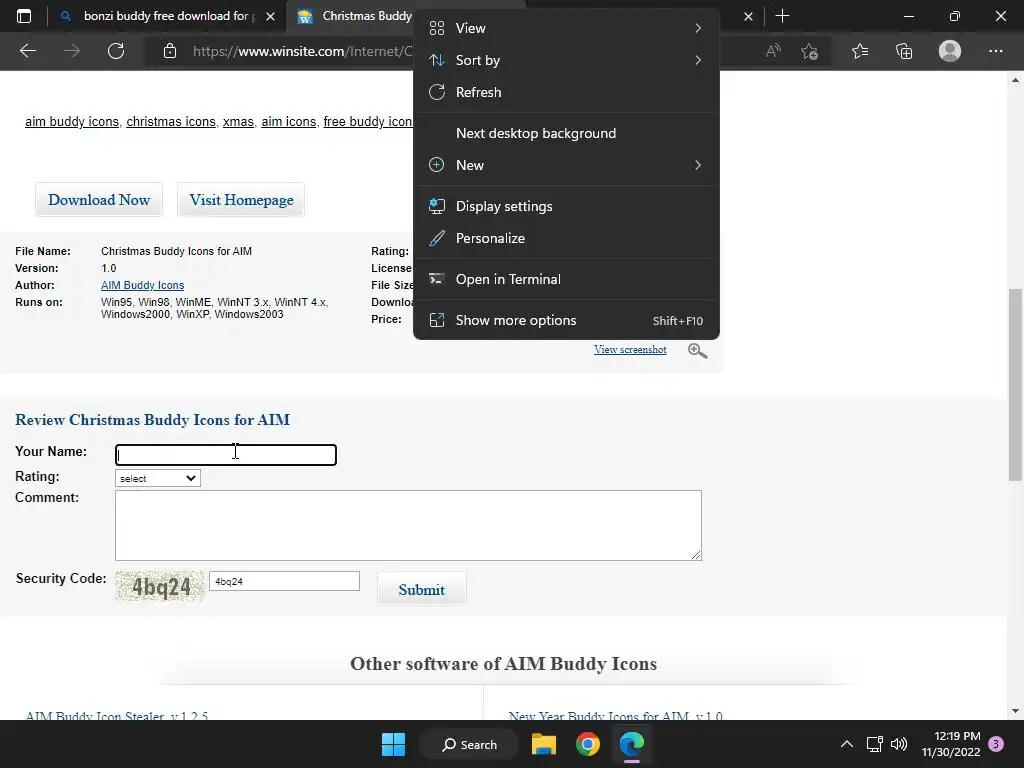This screenshot has width=1024, height=768.
Task: Click the Terminal icon in the context menu
Action: click(436, 280)
